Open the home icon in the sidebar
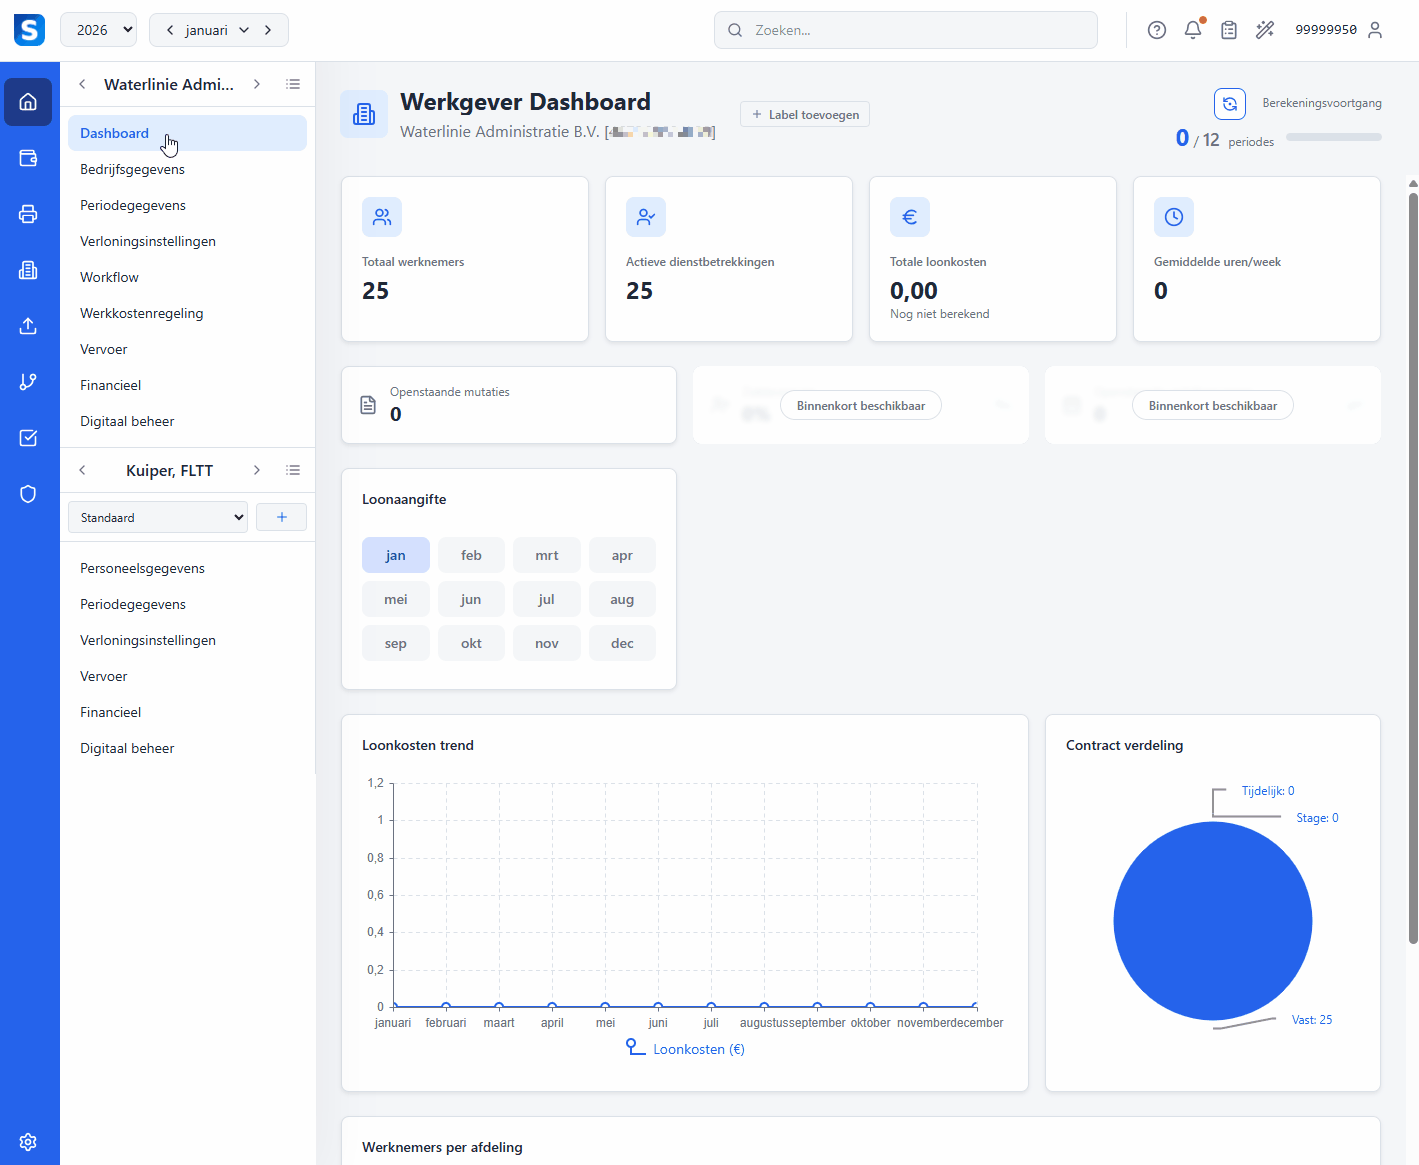This screenshot has height=1165, width=1419. pyautogui.click(x=28, y=102)
